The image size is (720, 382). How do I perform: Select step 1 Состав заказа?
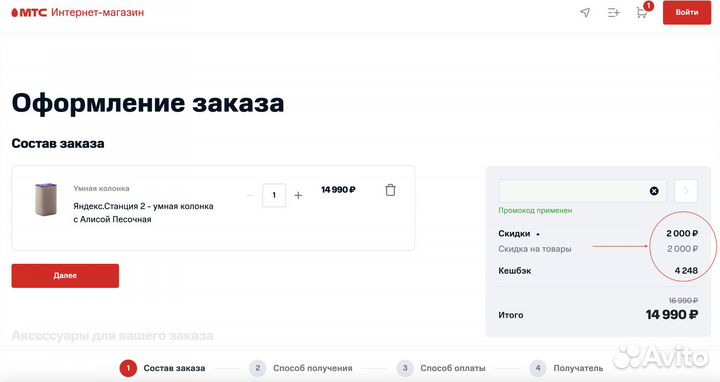tap(163, 368)
